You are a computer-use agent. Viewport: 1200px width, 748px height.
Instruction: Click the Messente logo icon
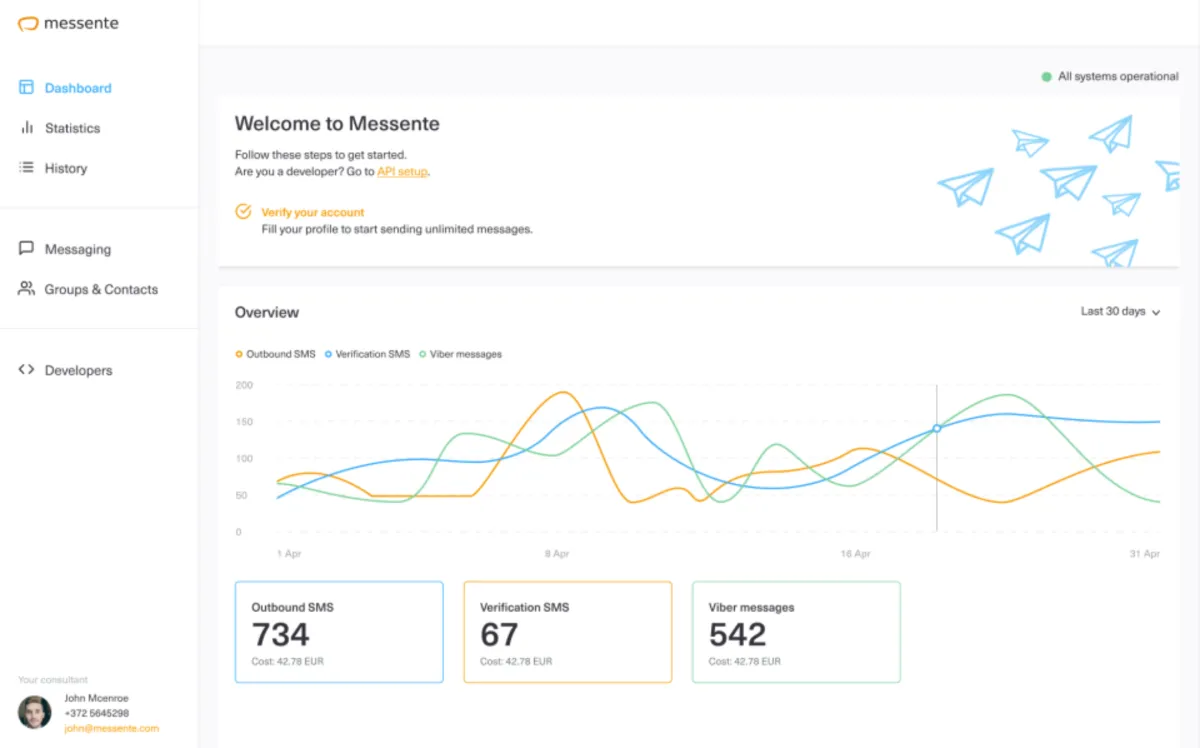pyautogui.click(x=28, y=23)
